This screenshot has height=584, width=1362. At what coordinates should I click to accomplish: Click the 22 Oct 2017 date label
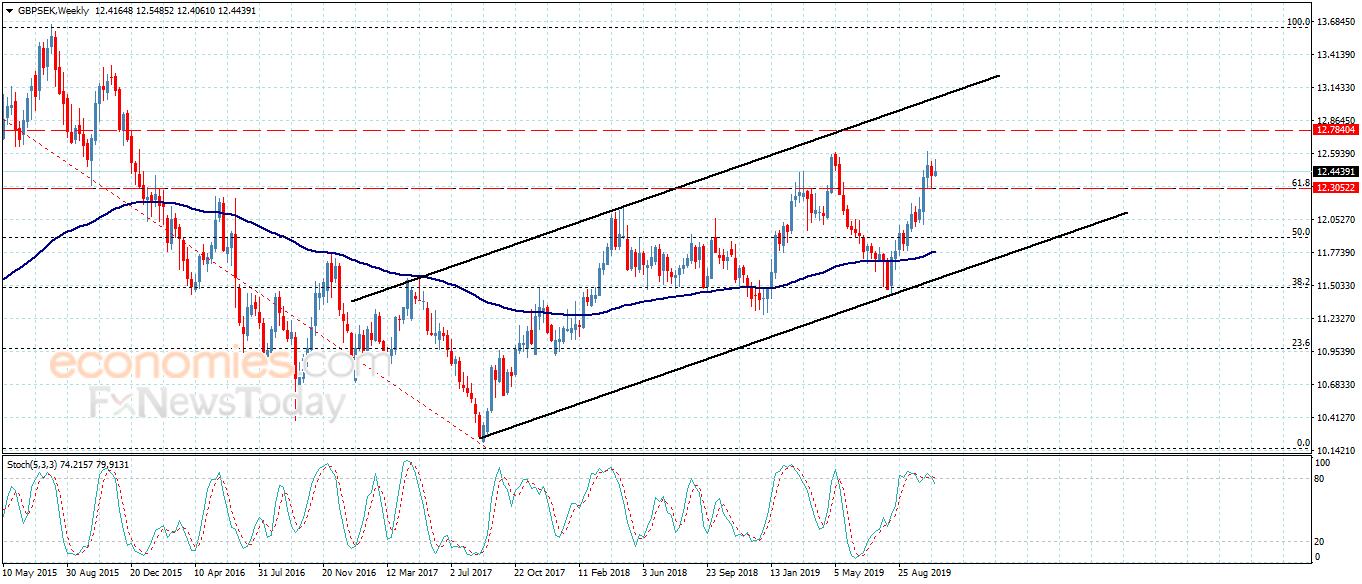(540, 573)
